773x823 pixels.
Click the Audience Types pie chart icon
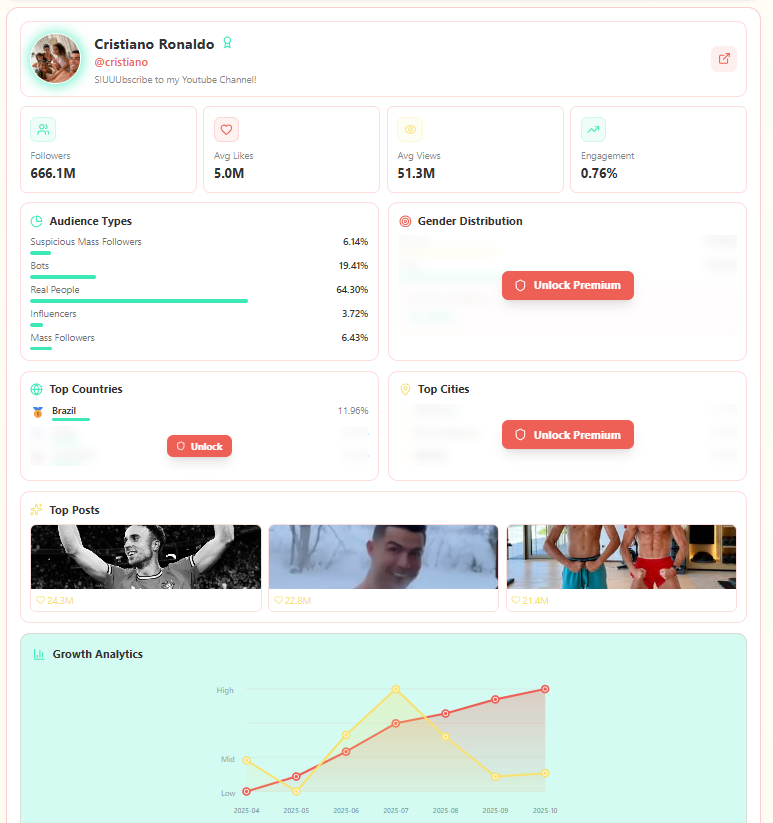36,221
